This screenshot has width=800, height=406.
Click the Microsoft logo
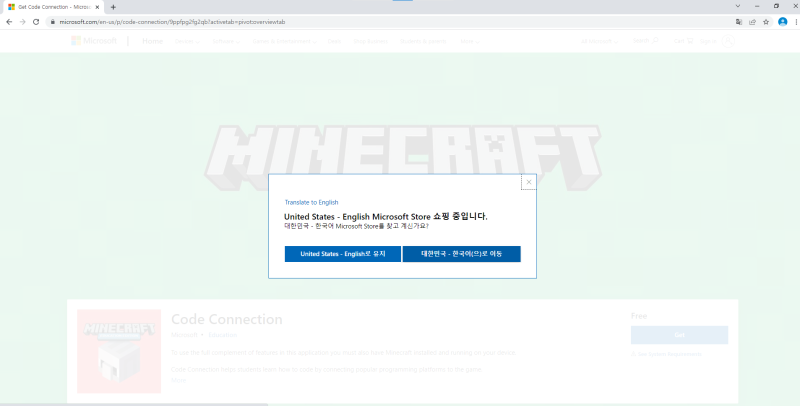(x=94, y=41)
